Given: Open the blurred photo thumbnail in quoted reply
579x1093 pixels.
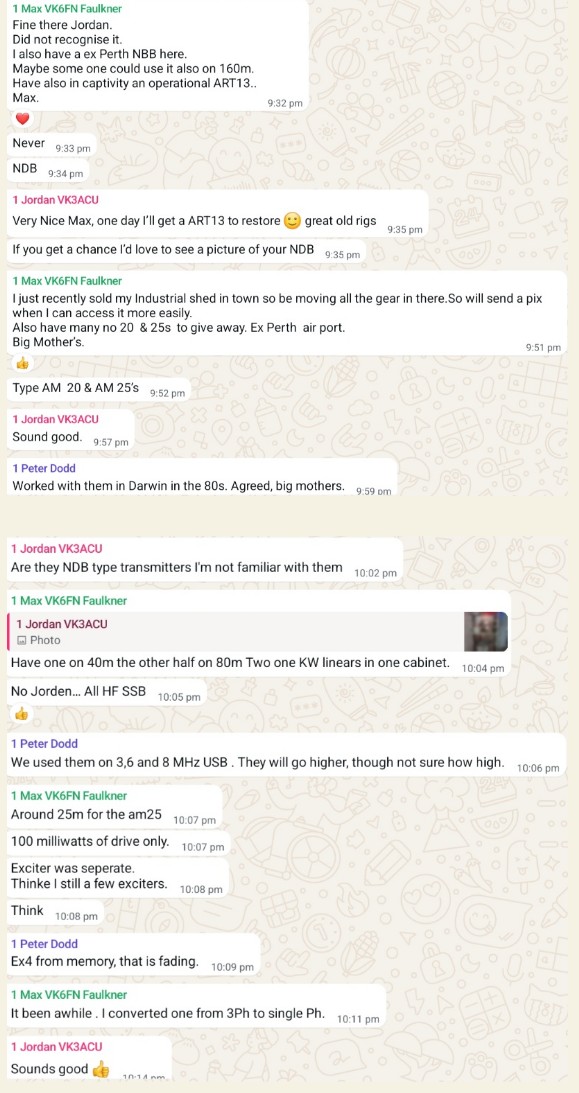Looking at the screenshot, I should pos(486,632).
